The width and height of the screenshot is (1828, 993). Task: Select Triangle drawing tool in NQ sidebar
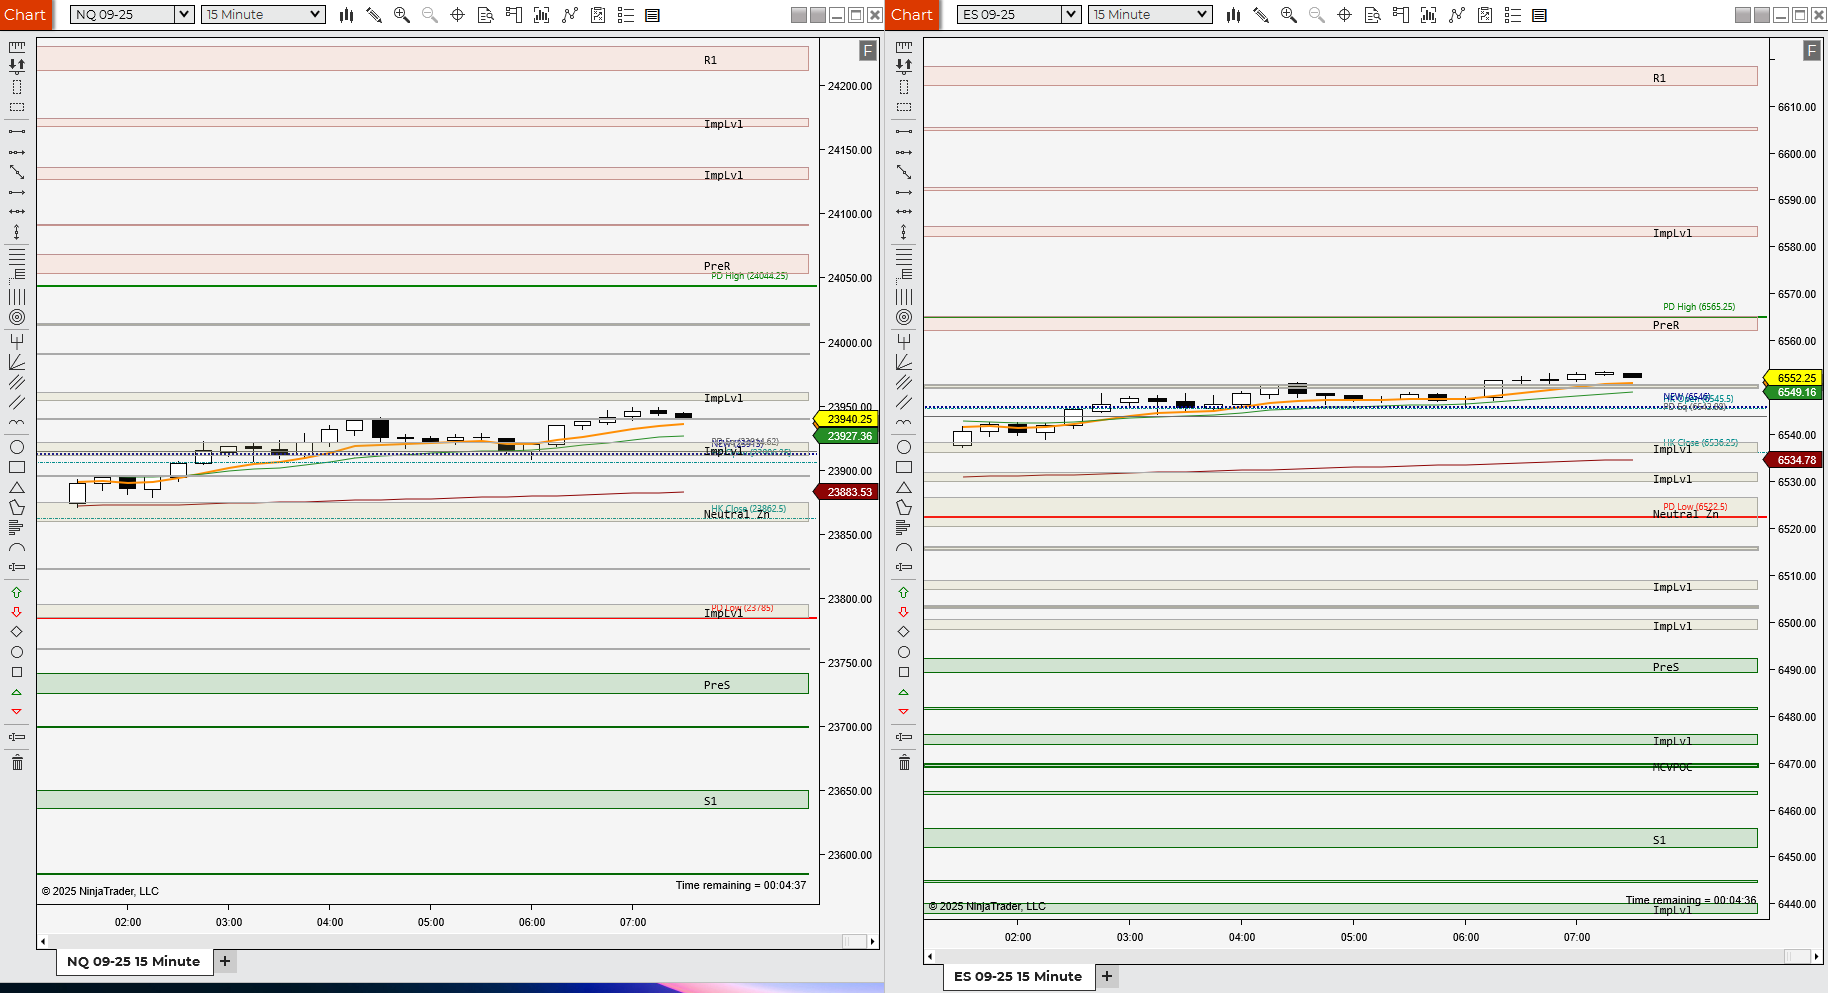17,487
